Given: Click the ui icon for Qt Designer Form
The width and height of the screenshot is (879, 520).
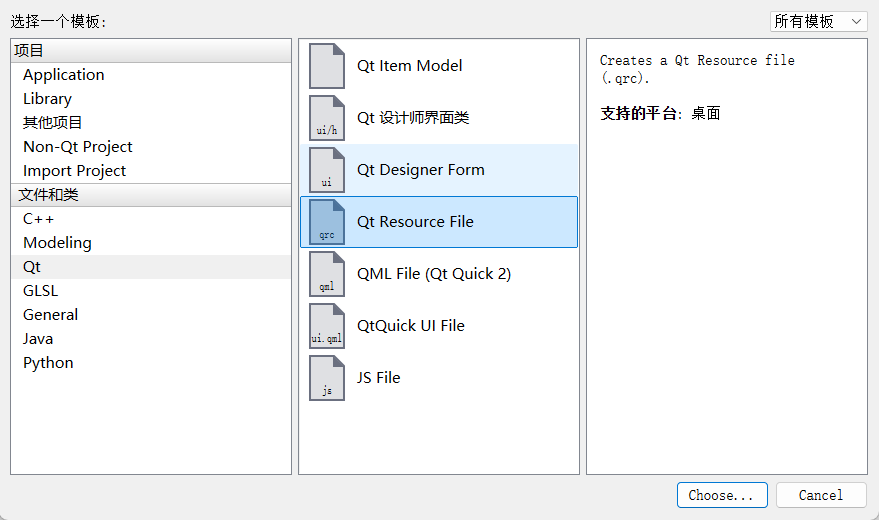Looking at the screenshot, I should pos(327,170).
